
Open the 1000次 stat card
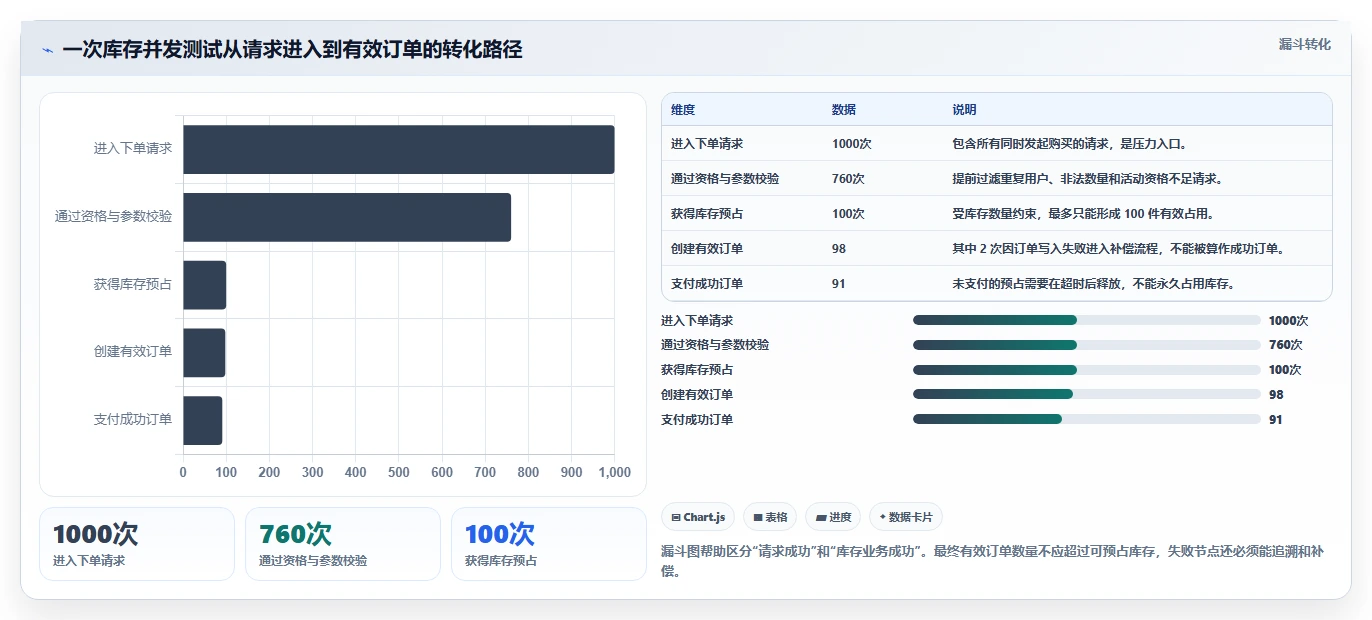tap(137, 544)
